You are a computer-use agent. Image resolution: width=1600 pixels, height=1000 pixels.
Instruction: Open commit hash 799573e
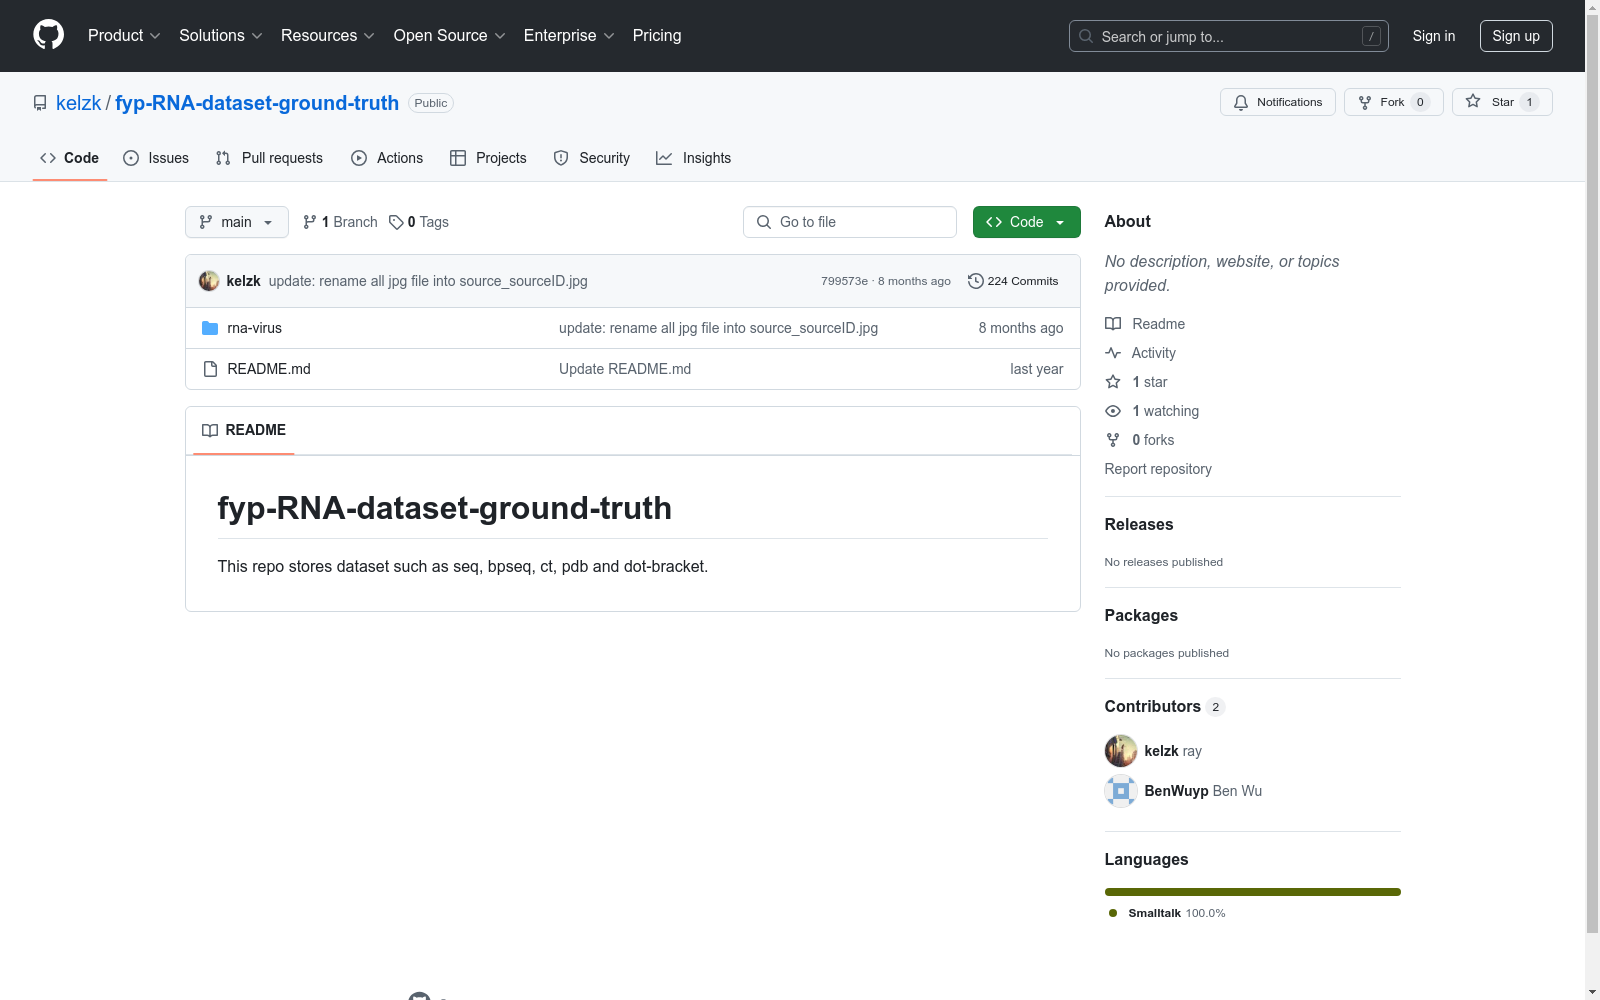(x=845, y=281)
